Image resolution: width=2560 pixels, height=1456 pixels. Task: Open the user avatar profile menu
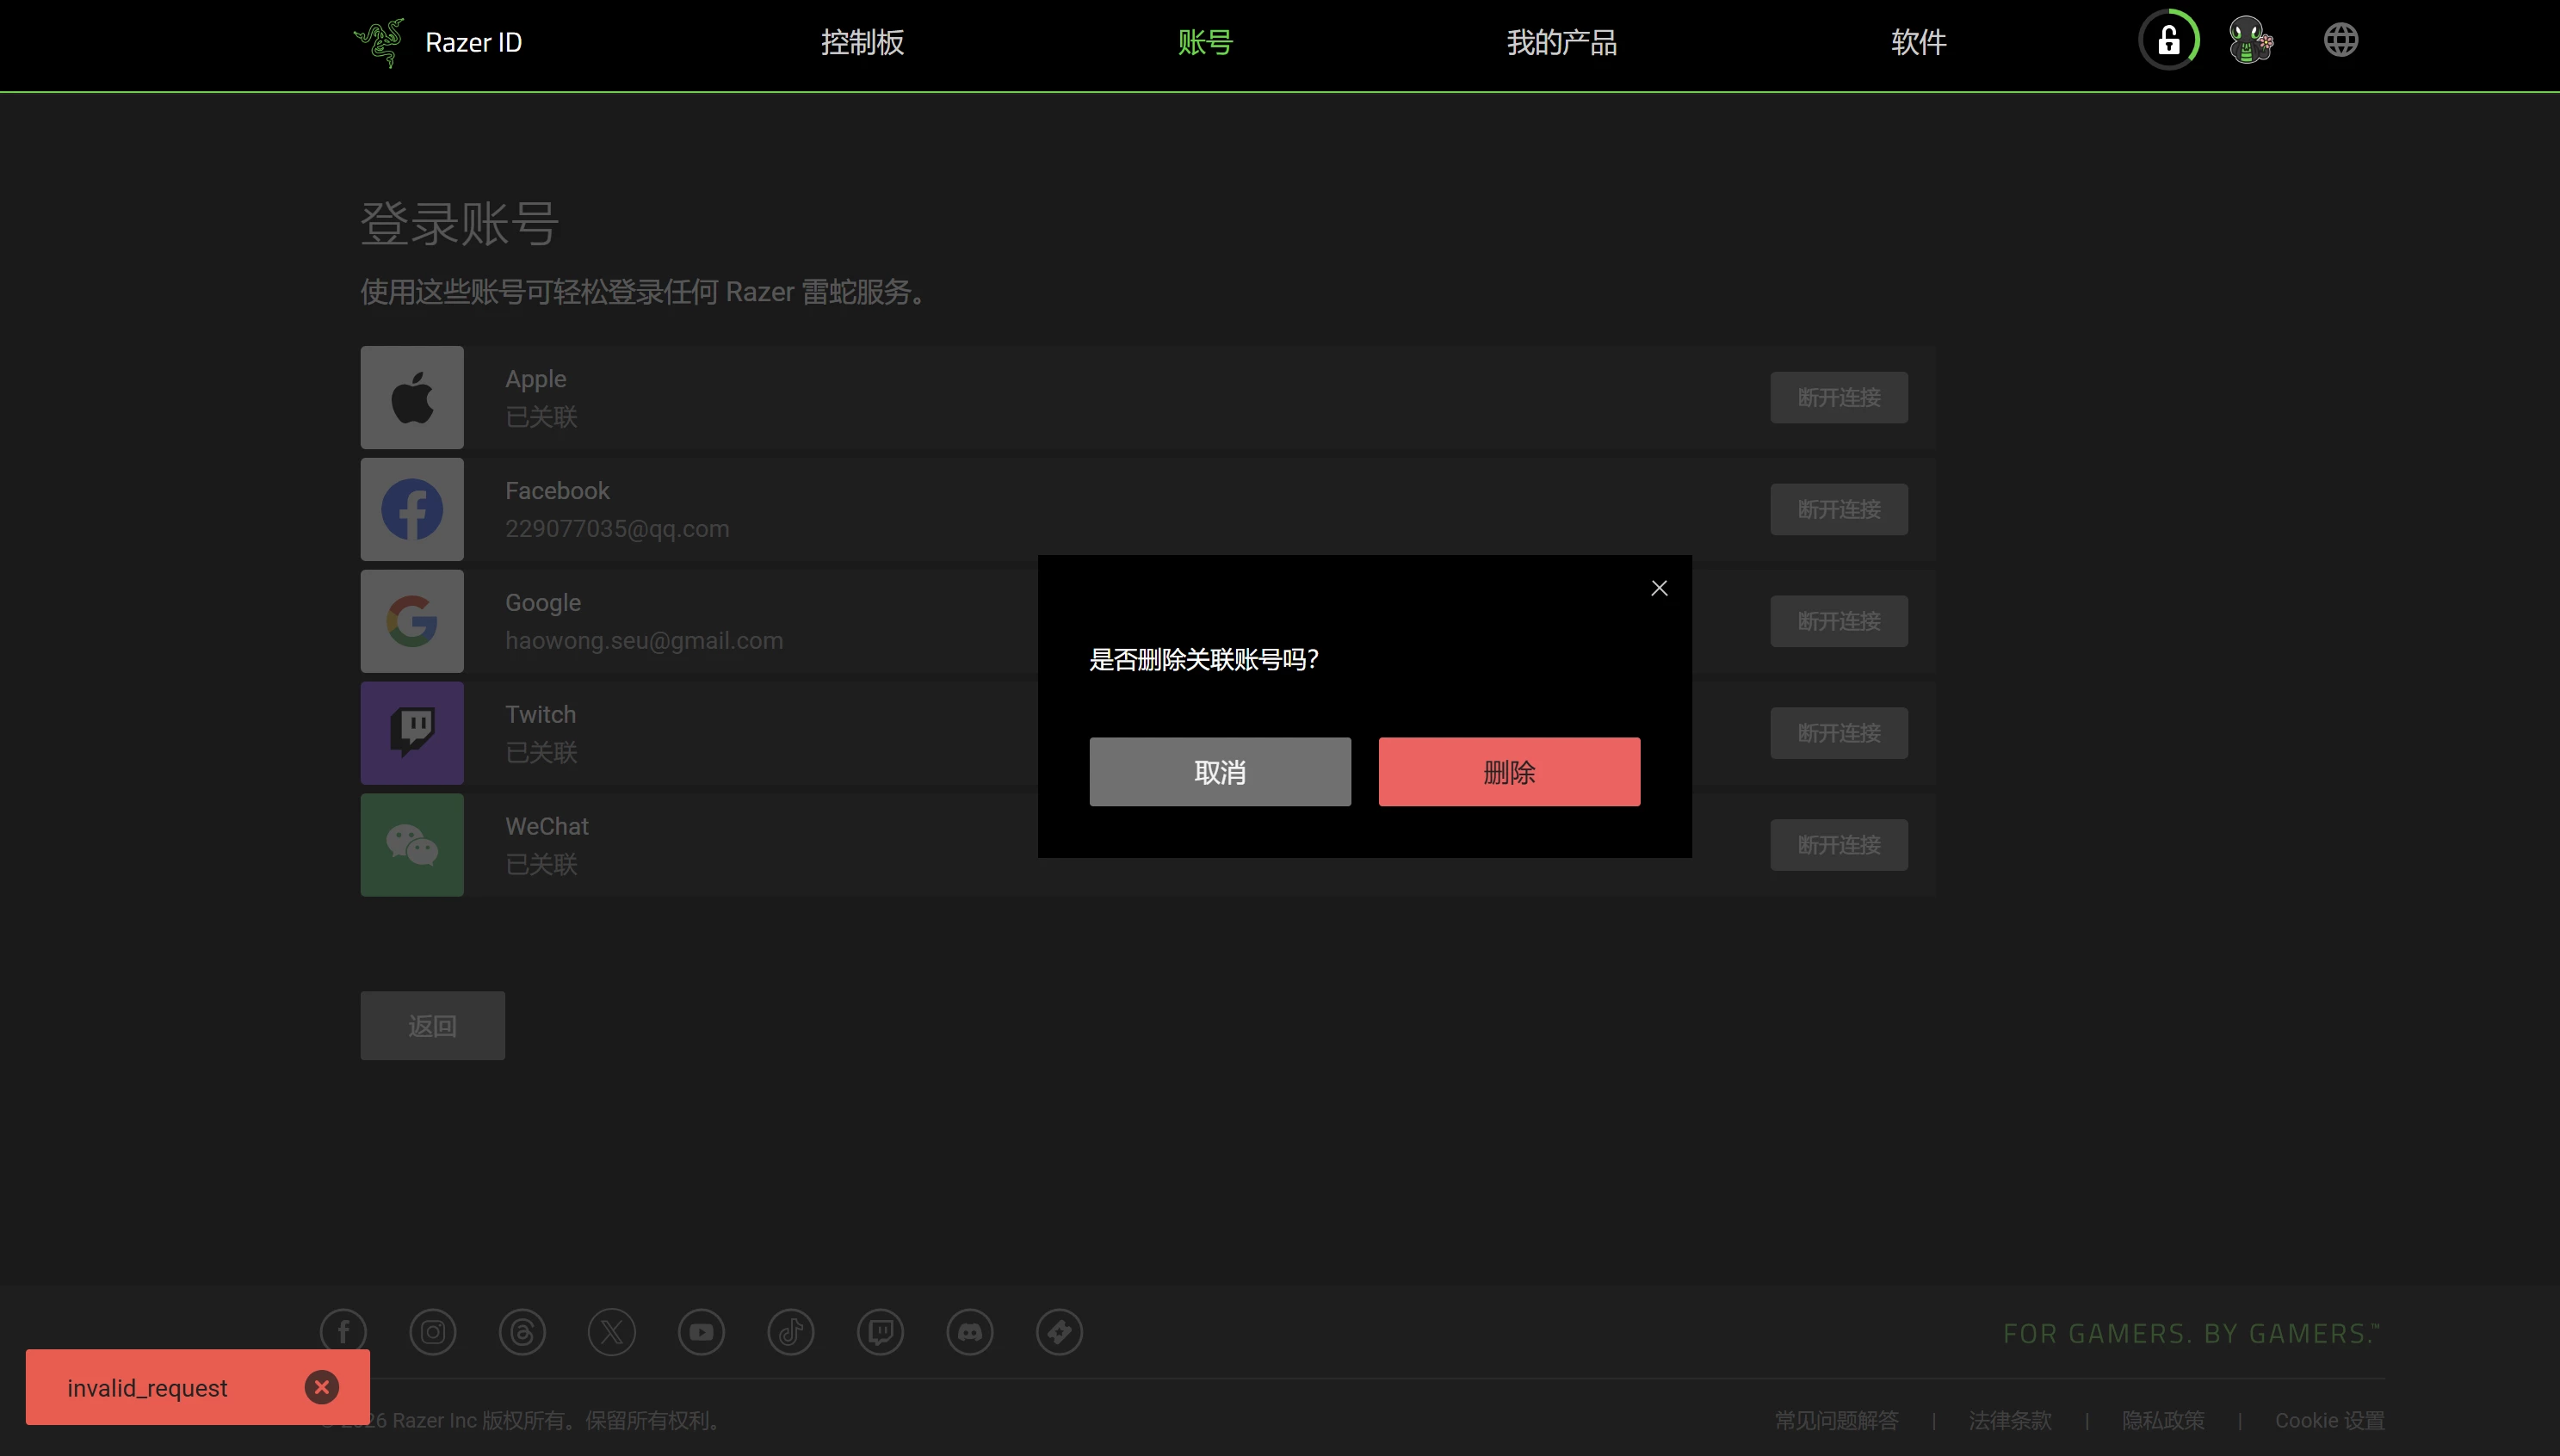2250,41
